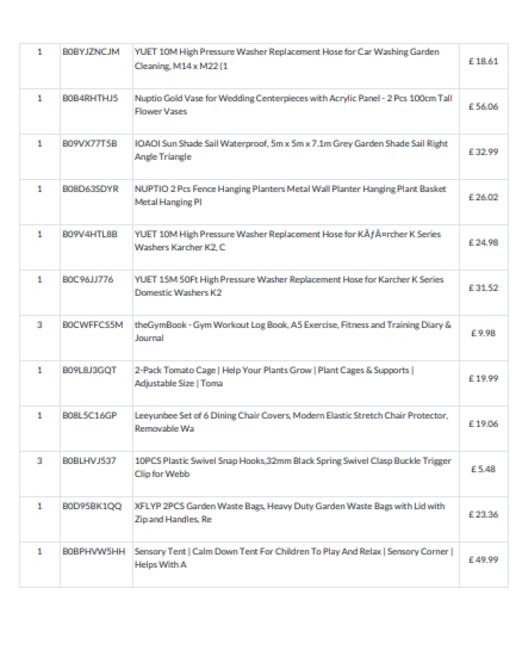This screenshot has width=522, height=650.
Task: Select the YUET 10M Car Washing hose description
Action: (x=287, y=59)
